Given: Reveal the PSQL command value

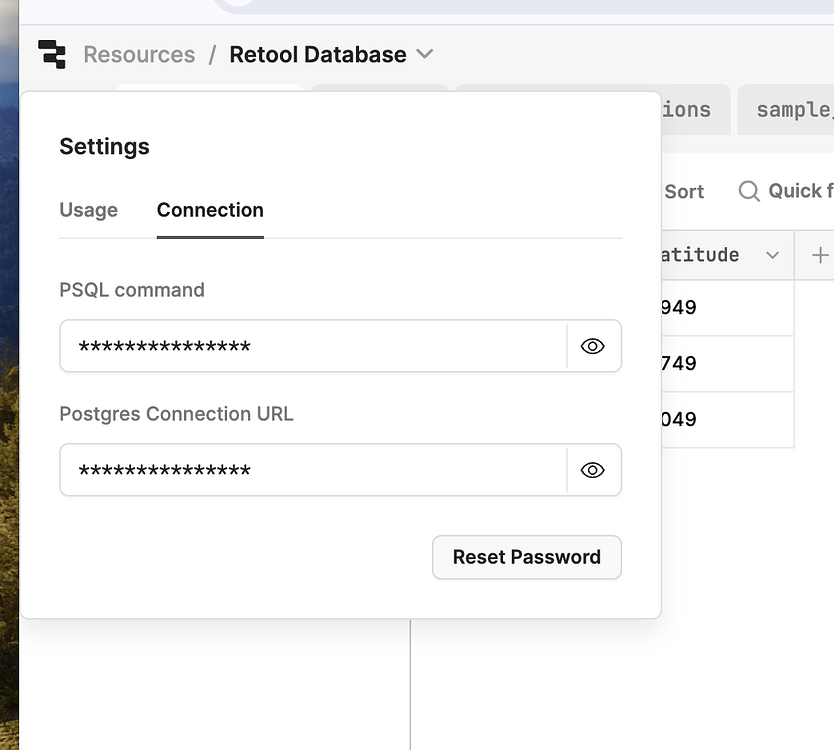Looking at the screenshot, I should (x=593, y=346).
